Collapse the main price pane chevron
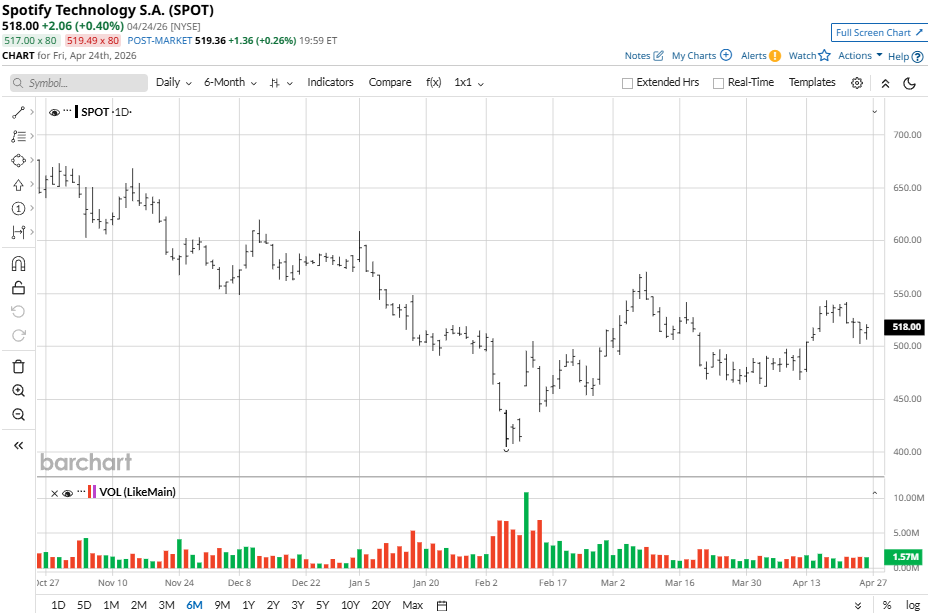The image size is (931, 613). pos(875,112)
